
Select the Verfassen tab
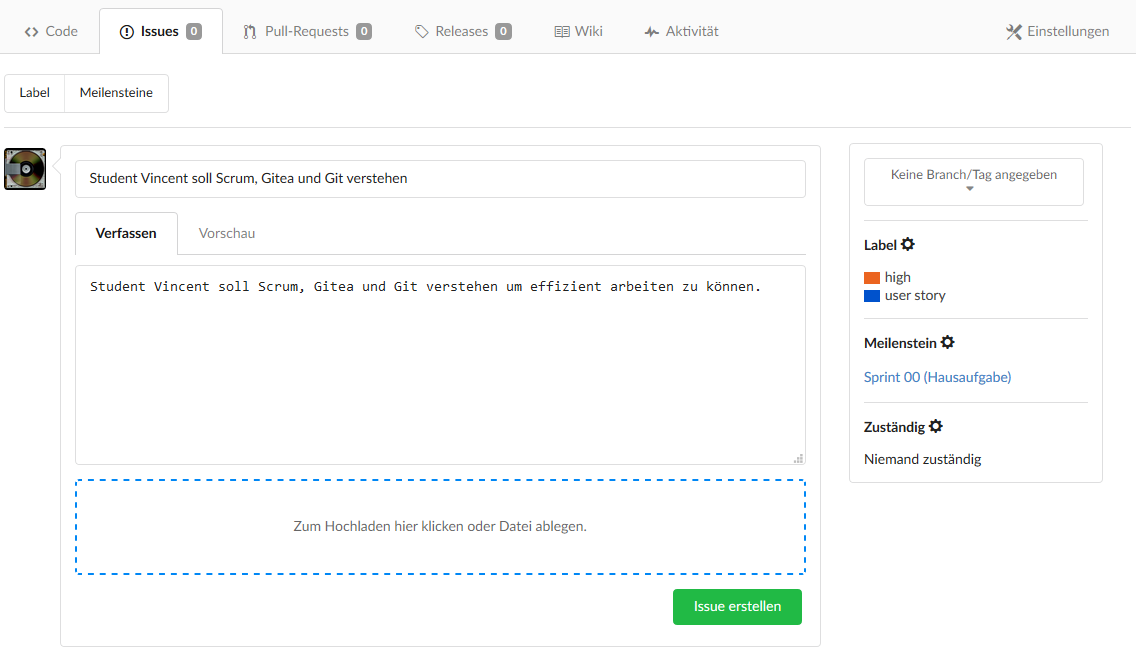[x=126, y=234]
